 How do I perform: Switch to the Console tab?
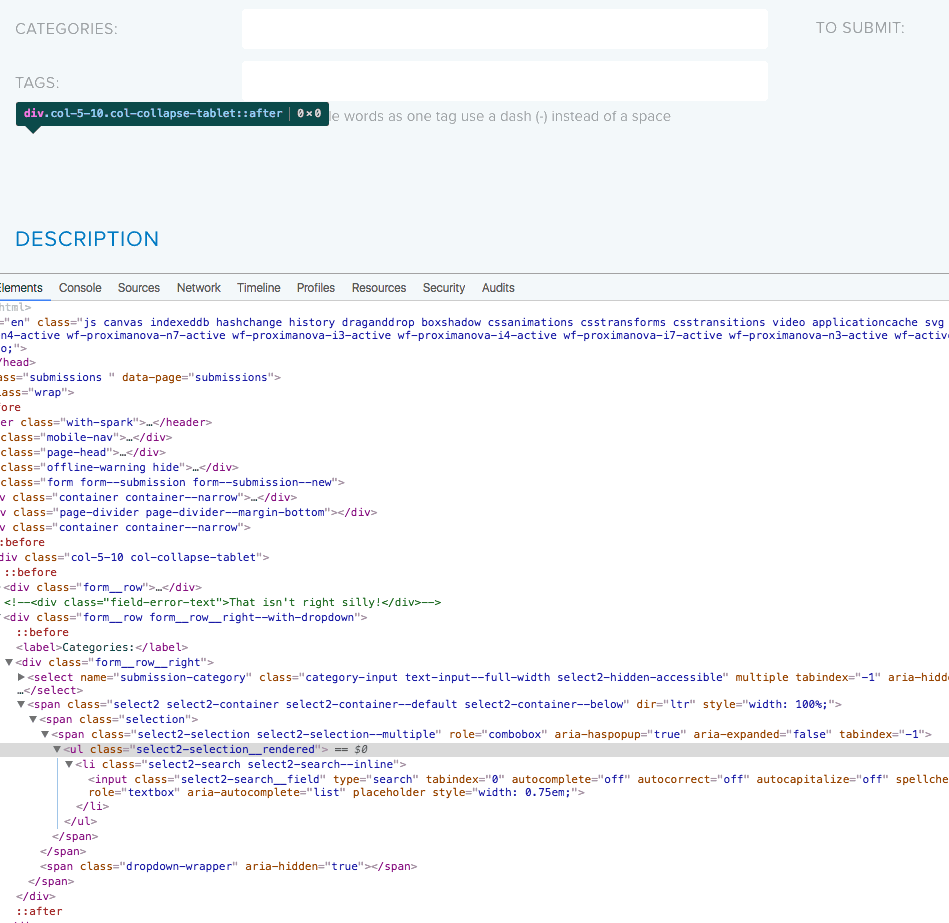point(80,288)
